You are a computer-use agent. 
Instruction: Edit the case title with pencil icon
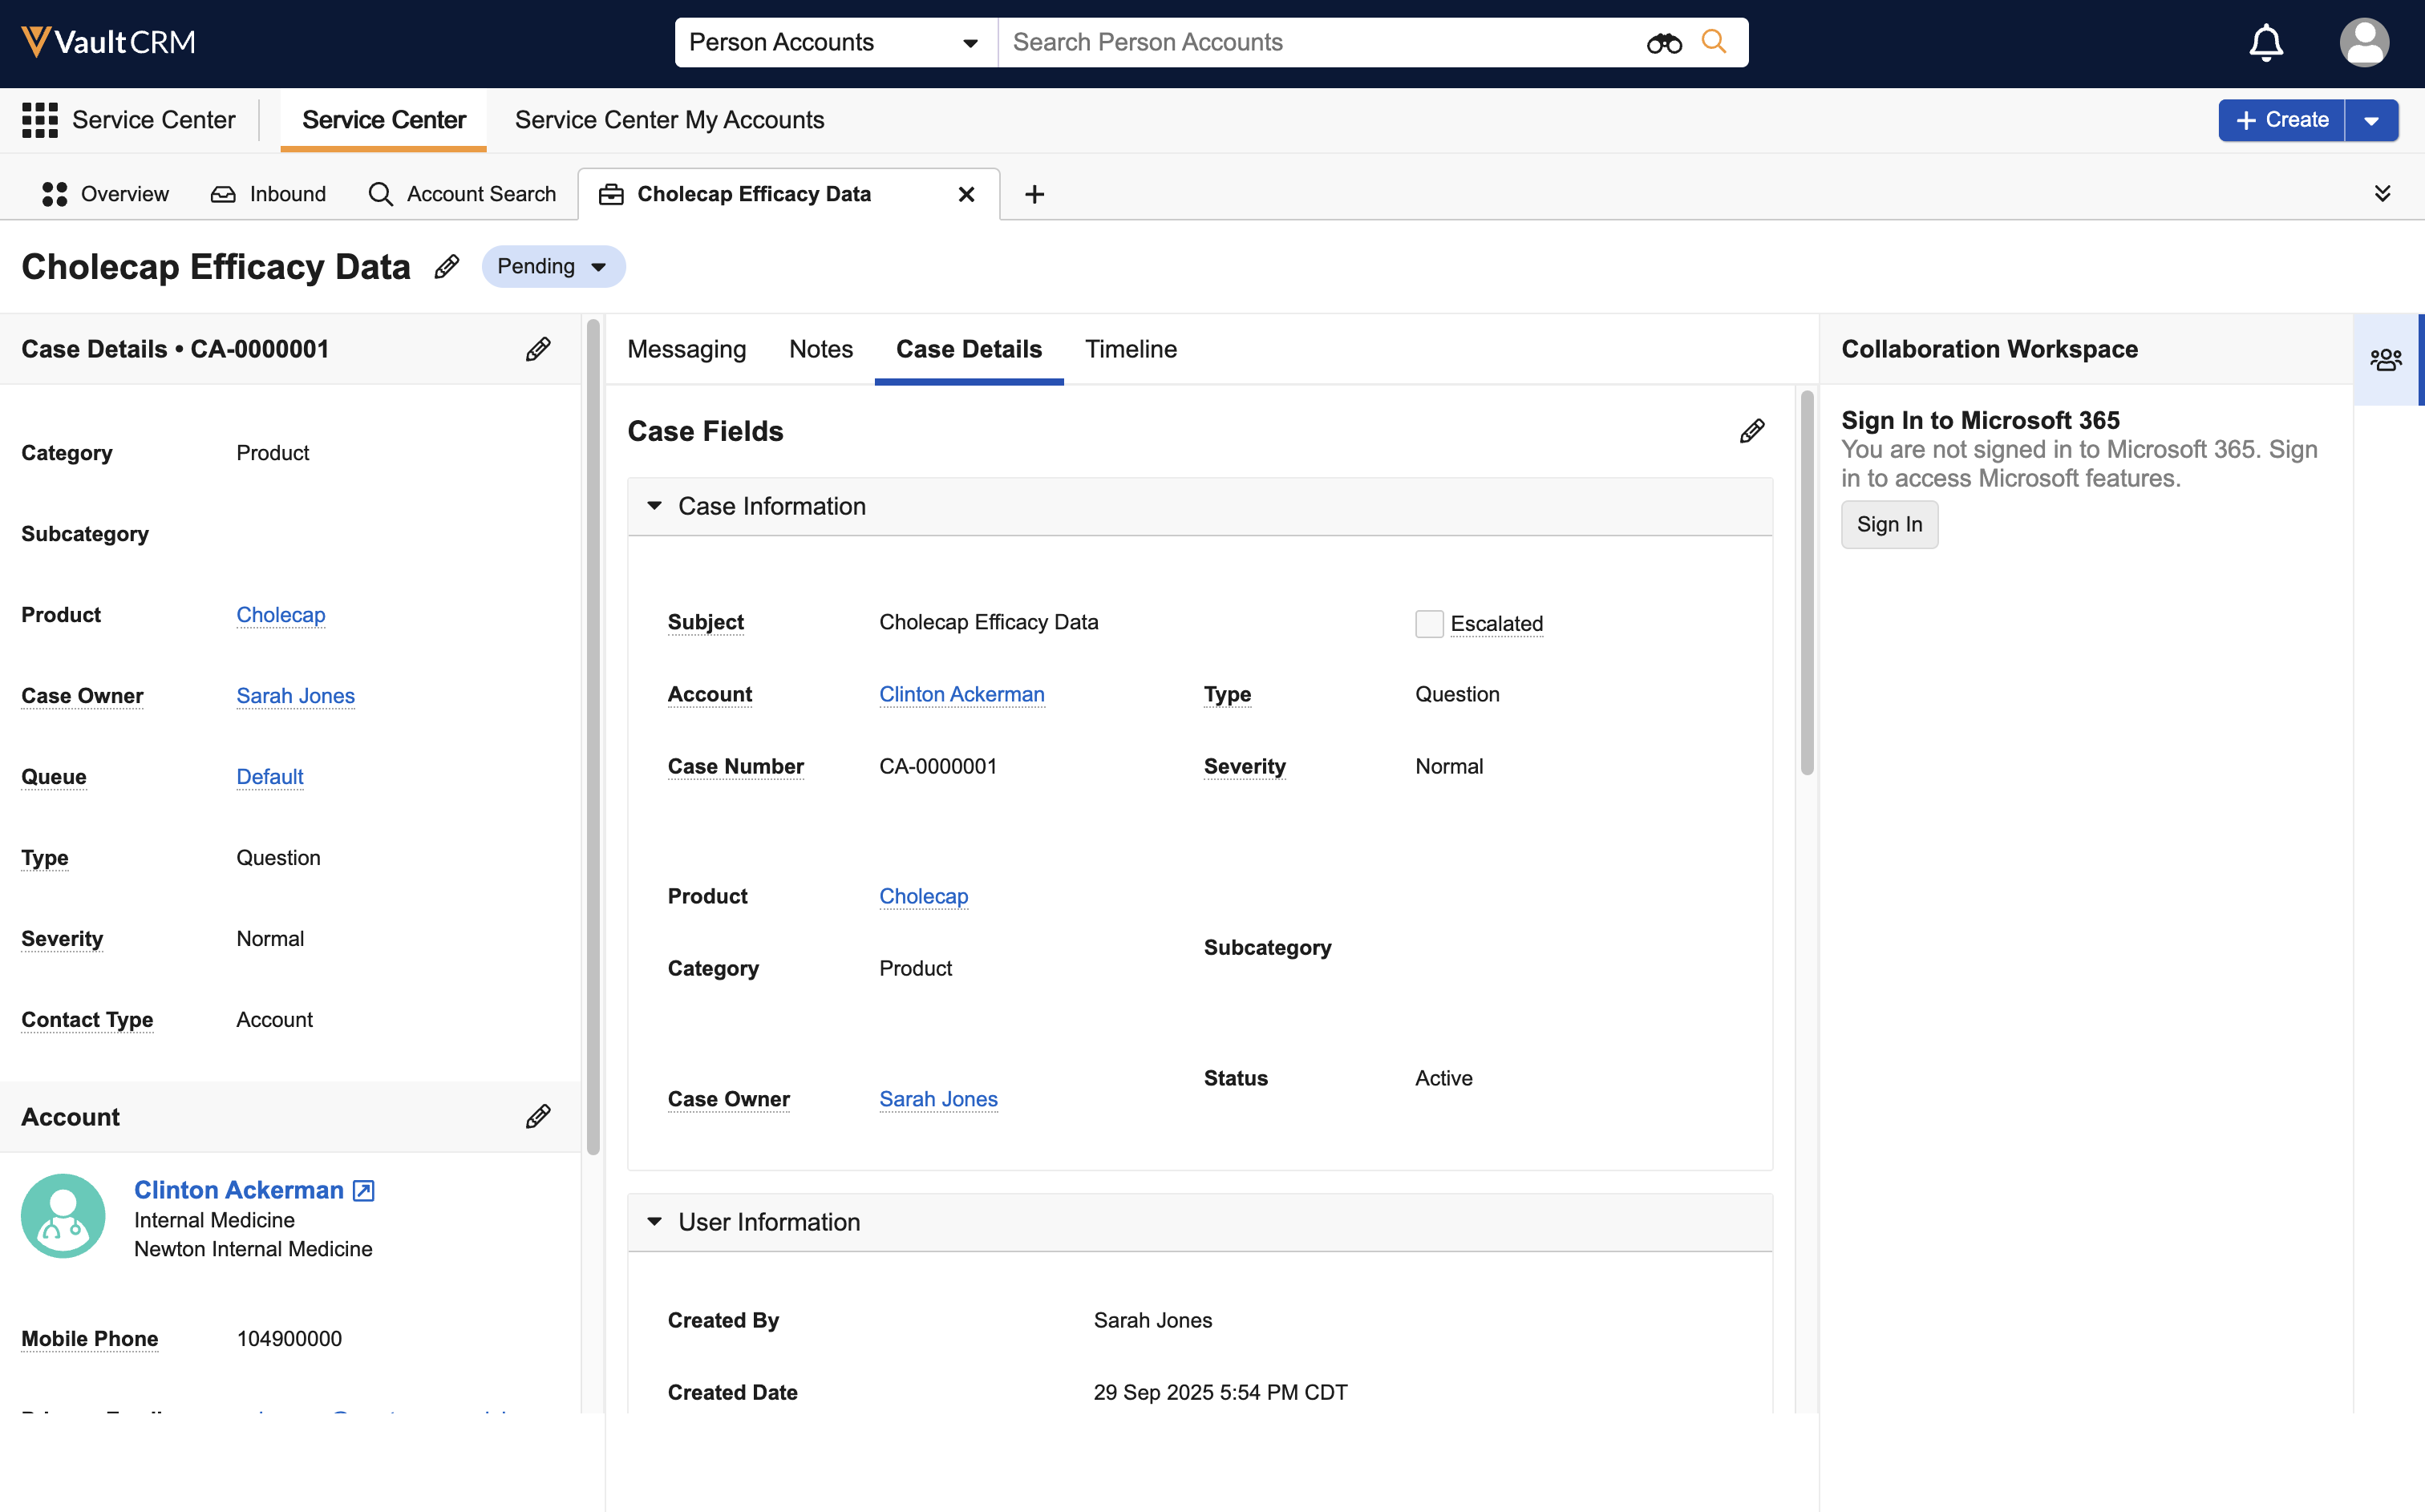[447, 266]
